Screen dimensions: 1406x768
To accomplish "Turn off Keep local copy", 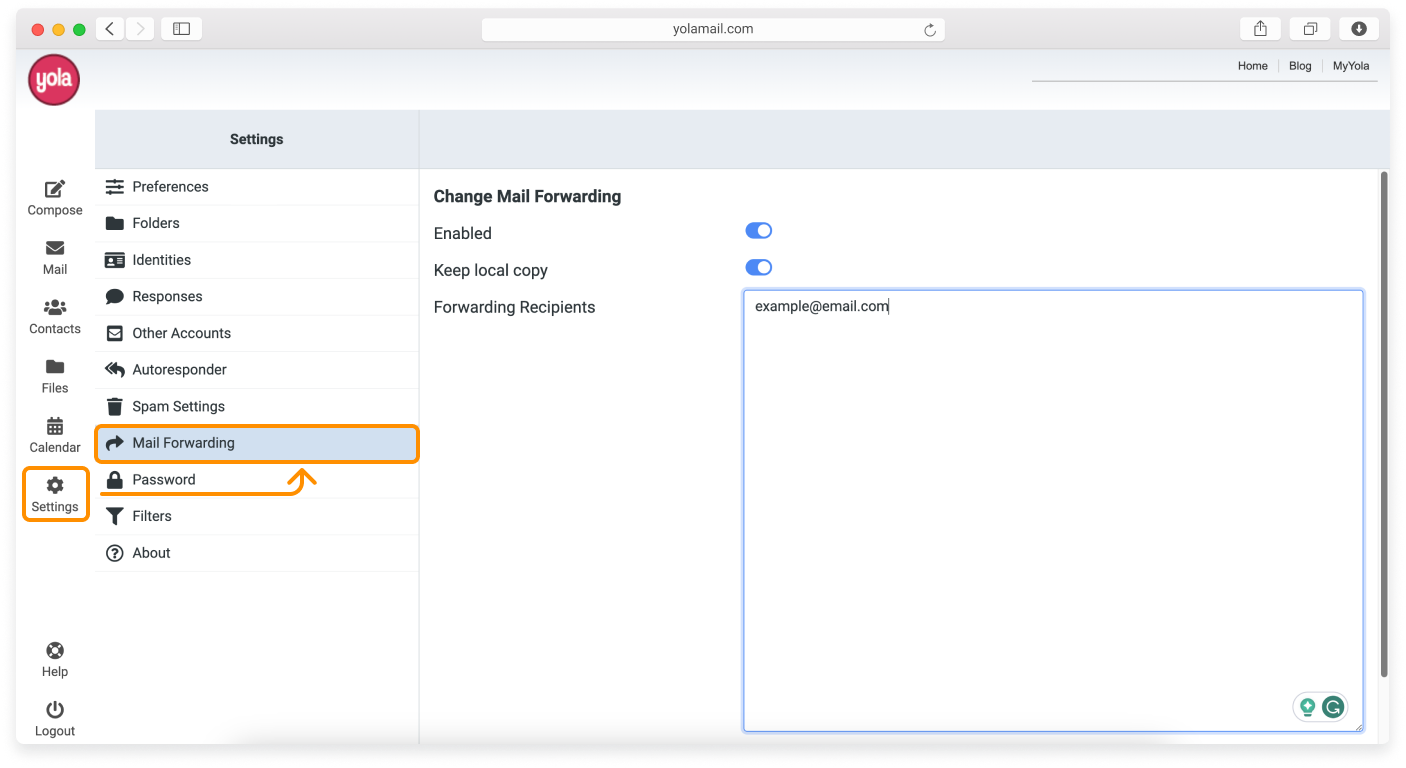I will coord(758,267).
